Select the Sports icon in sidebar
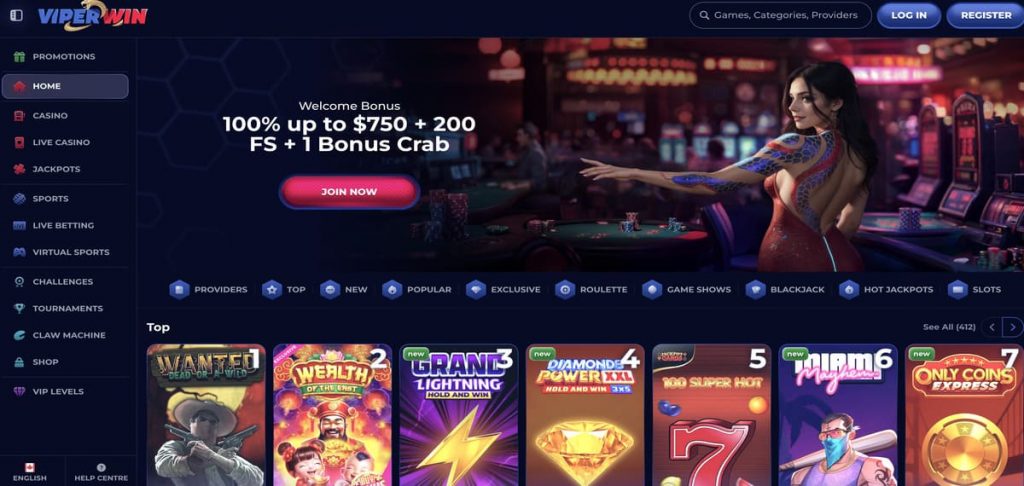 click(20, 199)
